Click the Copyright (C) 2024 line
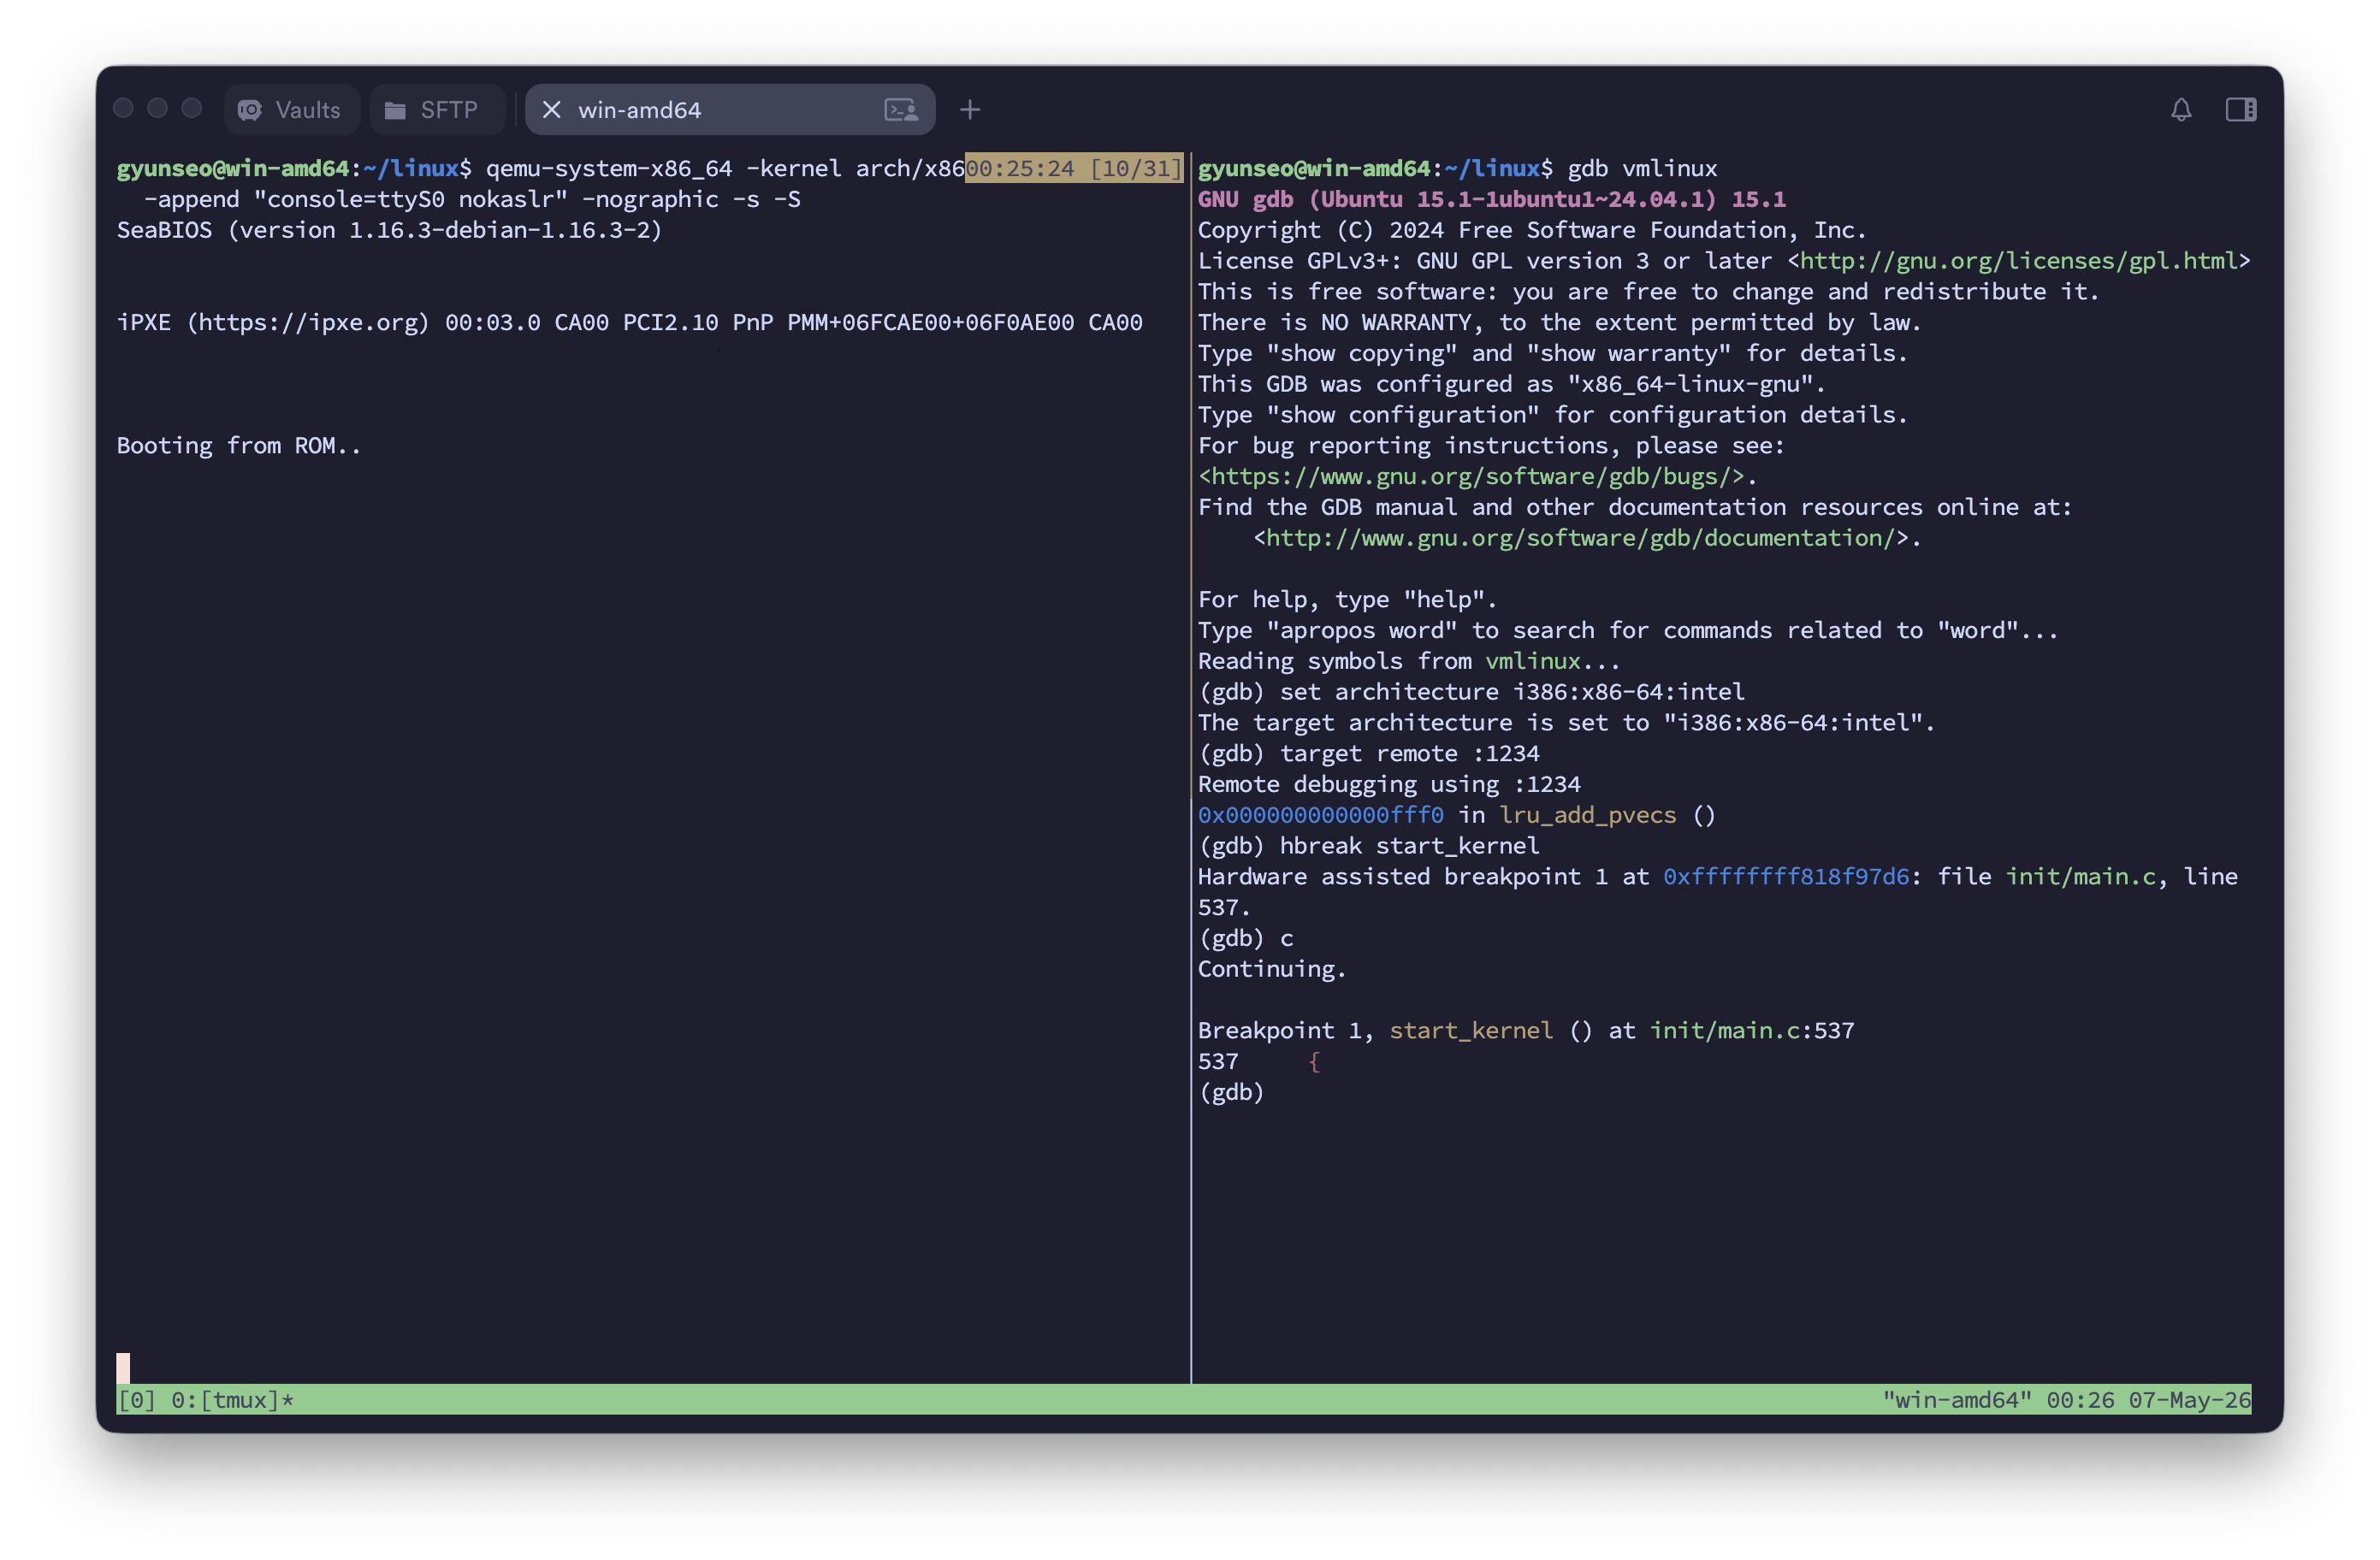 [1532, 231]
